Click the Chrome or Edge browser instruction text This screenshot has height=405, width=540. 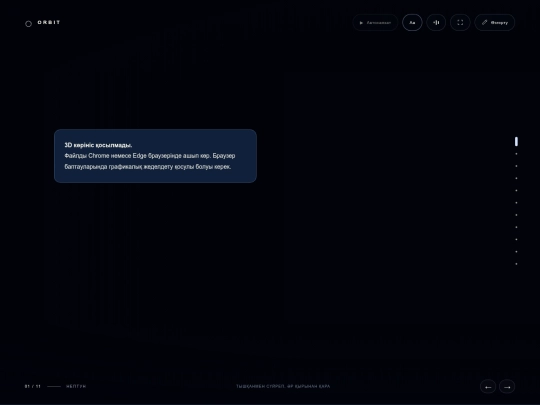150,161
